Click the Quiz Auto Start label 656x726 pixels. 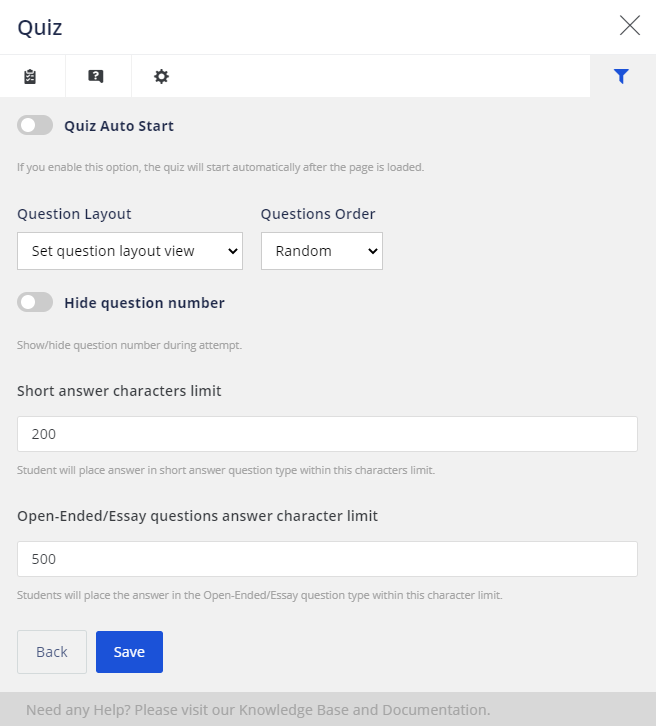(x=119, y=126)
